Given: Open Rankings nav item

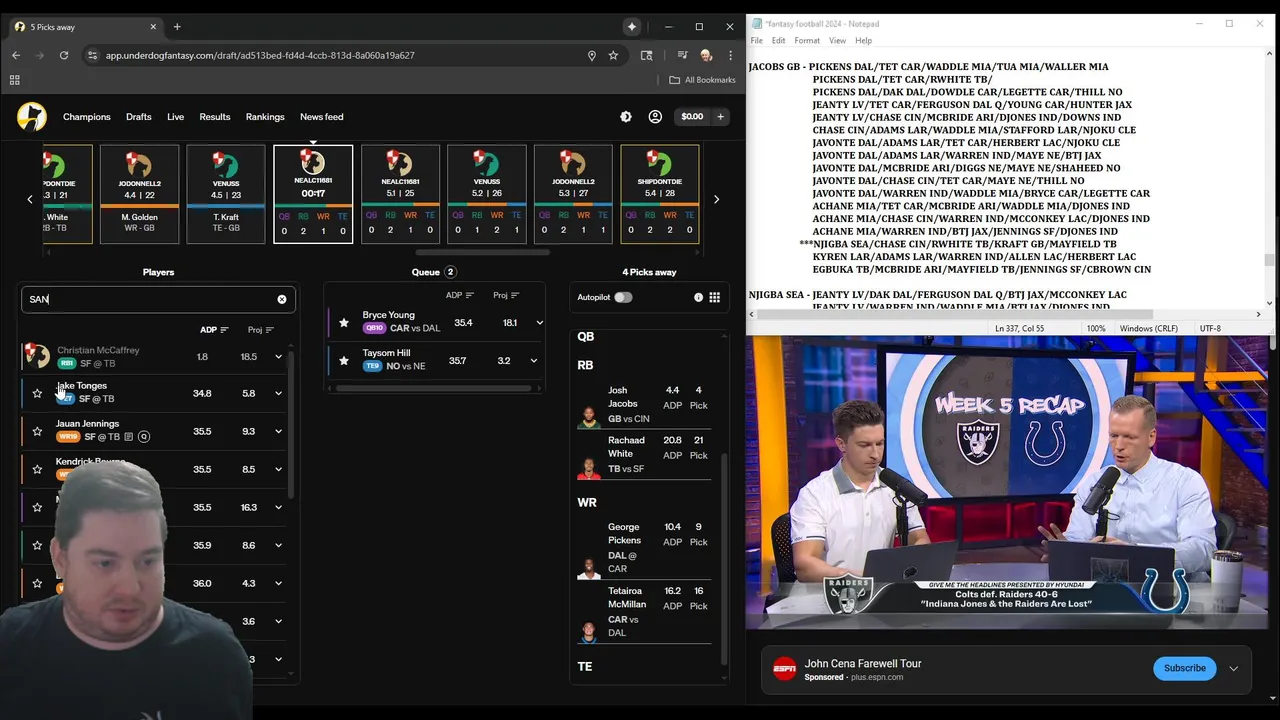Looking at the screenshot, I should coord(265,117).
